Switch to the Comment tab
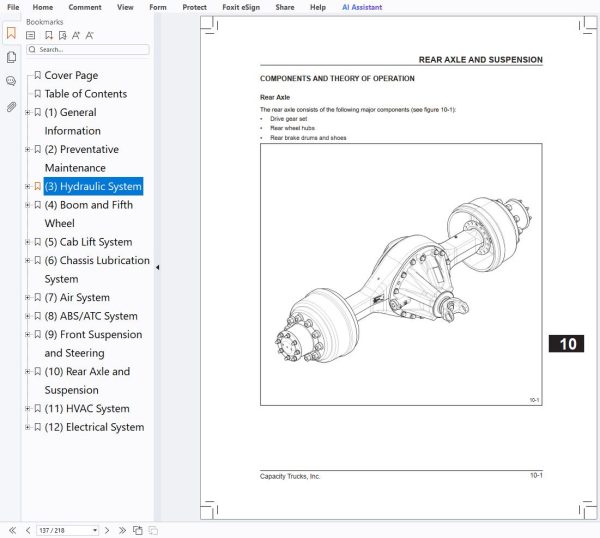600x538 pixels. pos(85,7)
